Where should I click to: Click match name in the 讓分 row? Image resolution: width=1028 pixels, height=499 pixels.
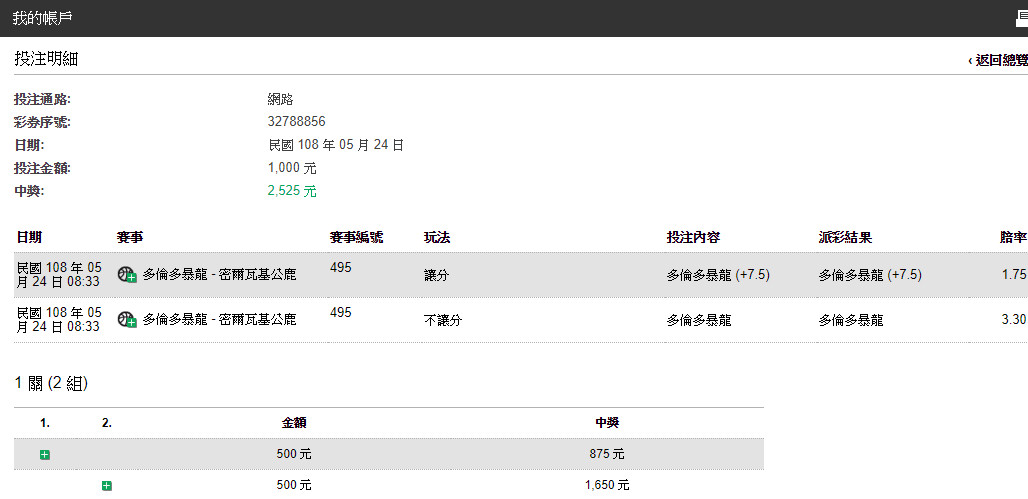(220, 274)
